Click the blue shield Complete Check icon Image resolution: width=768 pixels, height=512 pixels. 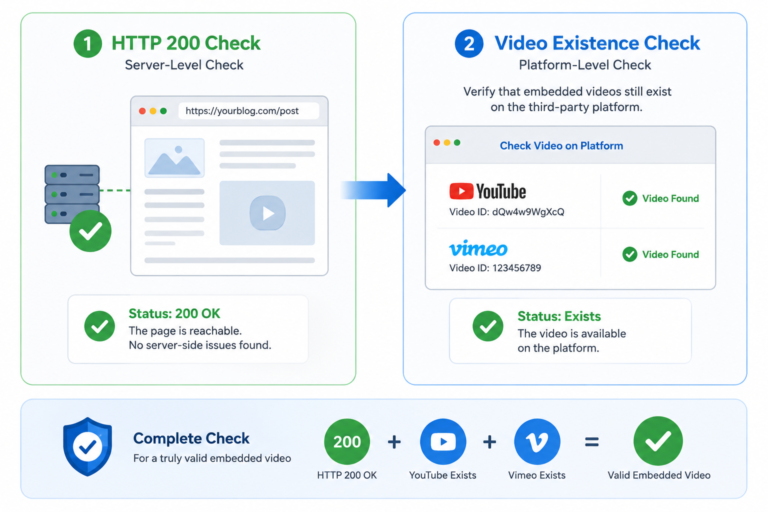click(x=88, y=446)
